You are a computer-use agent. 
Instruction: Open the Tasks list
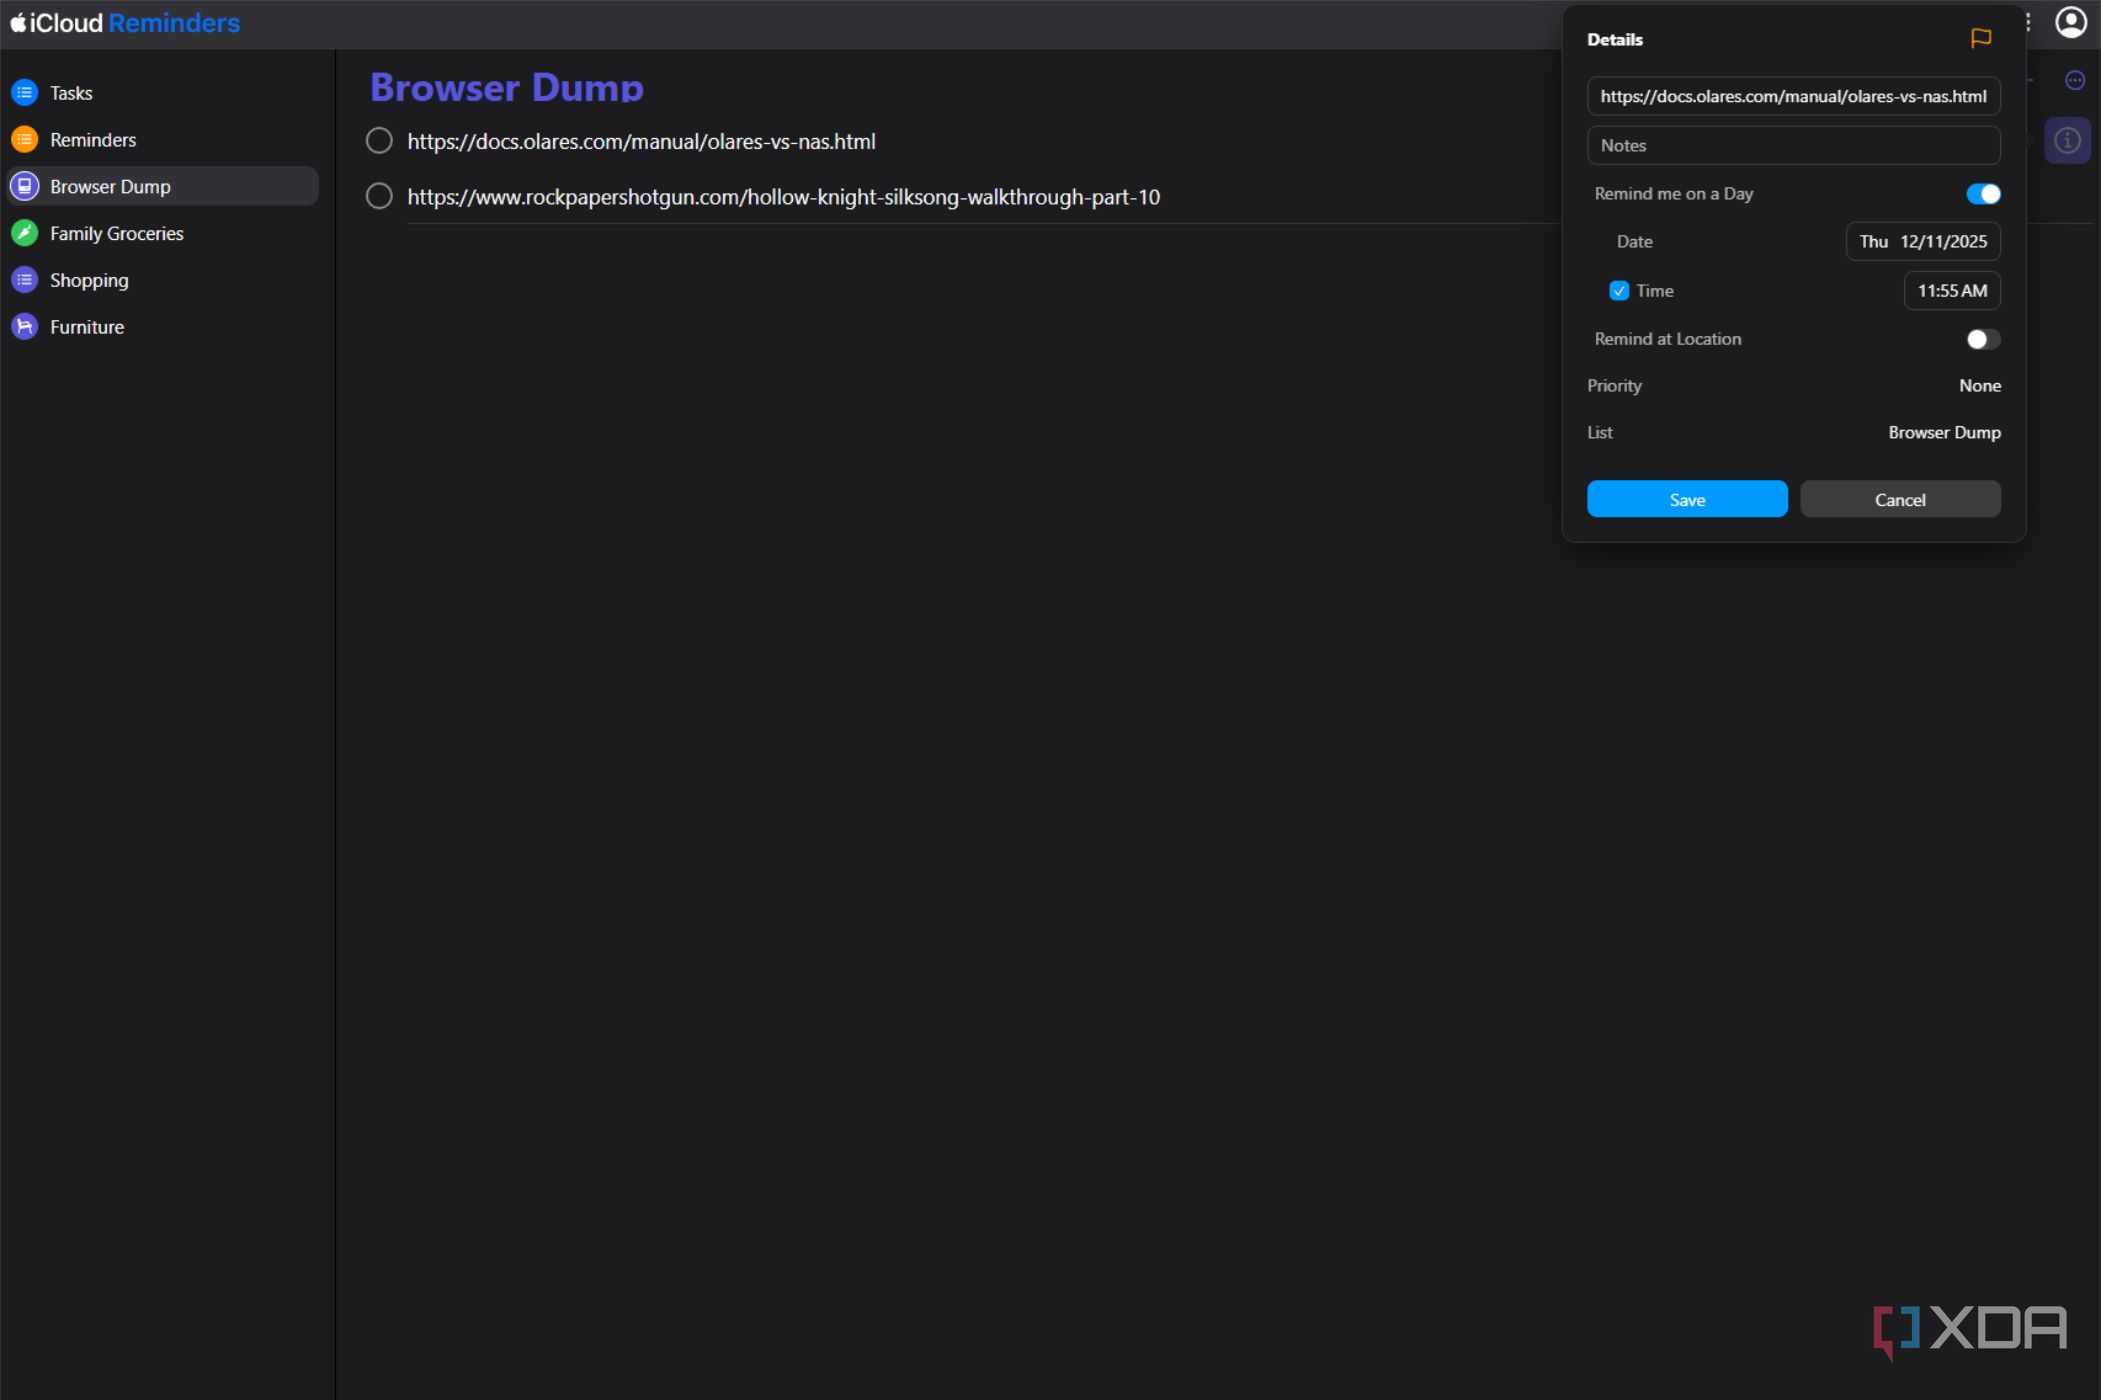(x=162, y=93)
